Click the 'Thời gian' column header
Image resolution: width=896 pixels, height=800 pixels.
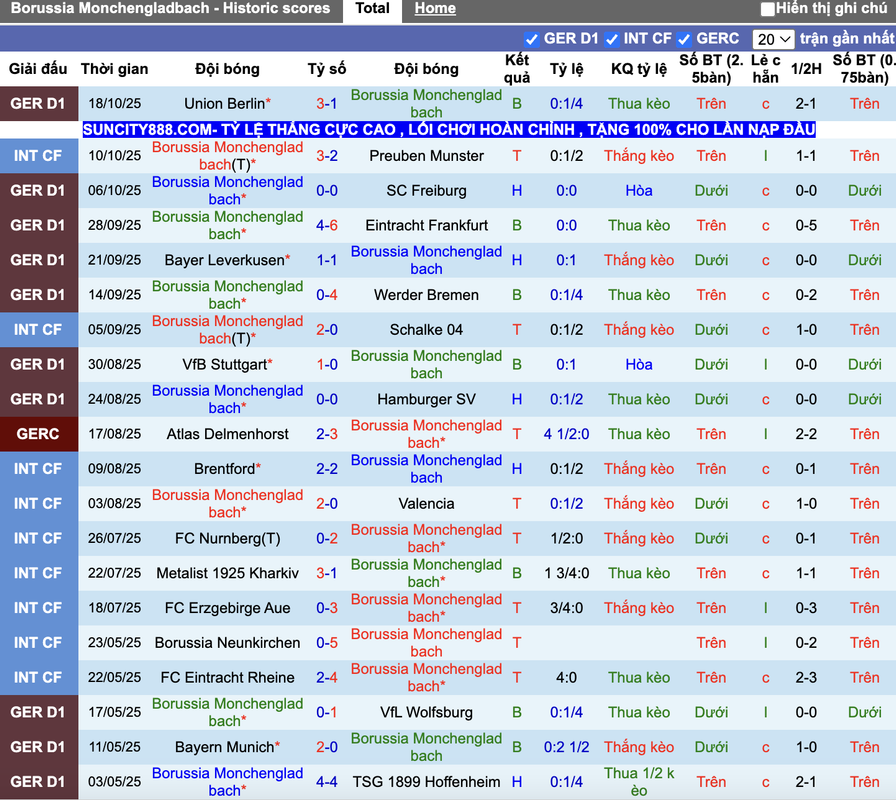pyautogui.click(x=114, y=69)
